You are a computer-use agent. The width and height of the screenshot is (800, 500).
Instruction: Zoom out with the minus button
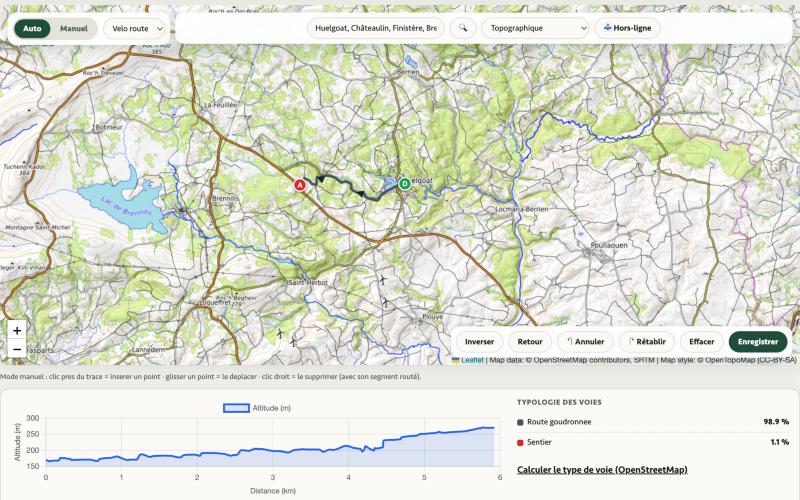17,349
